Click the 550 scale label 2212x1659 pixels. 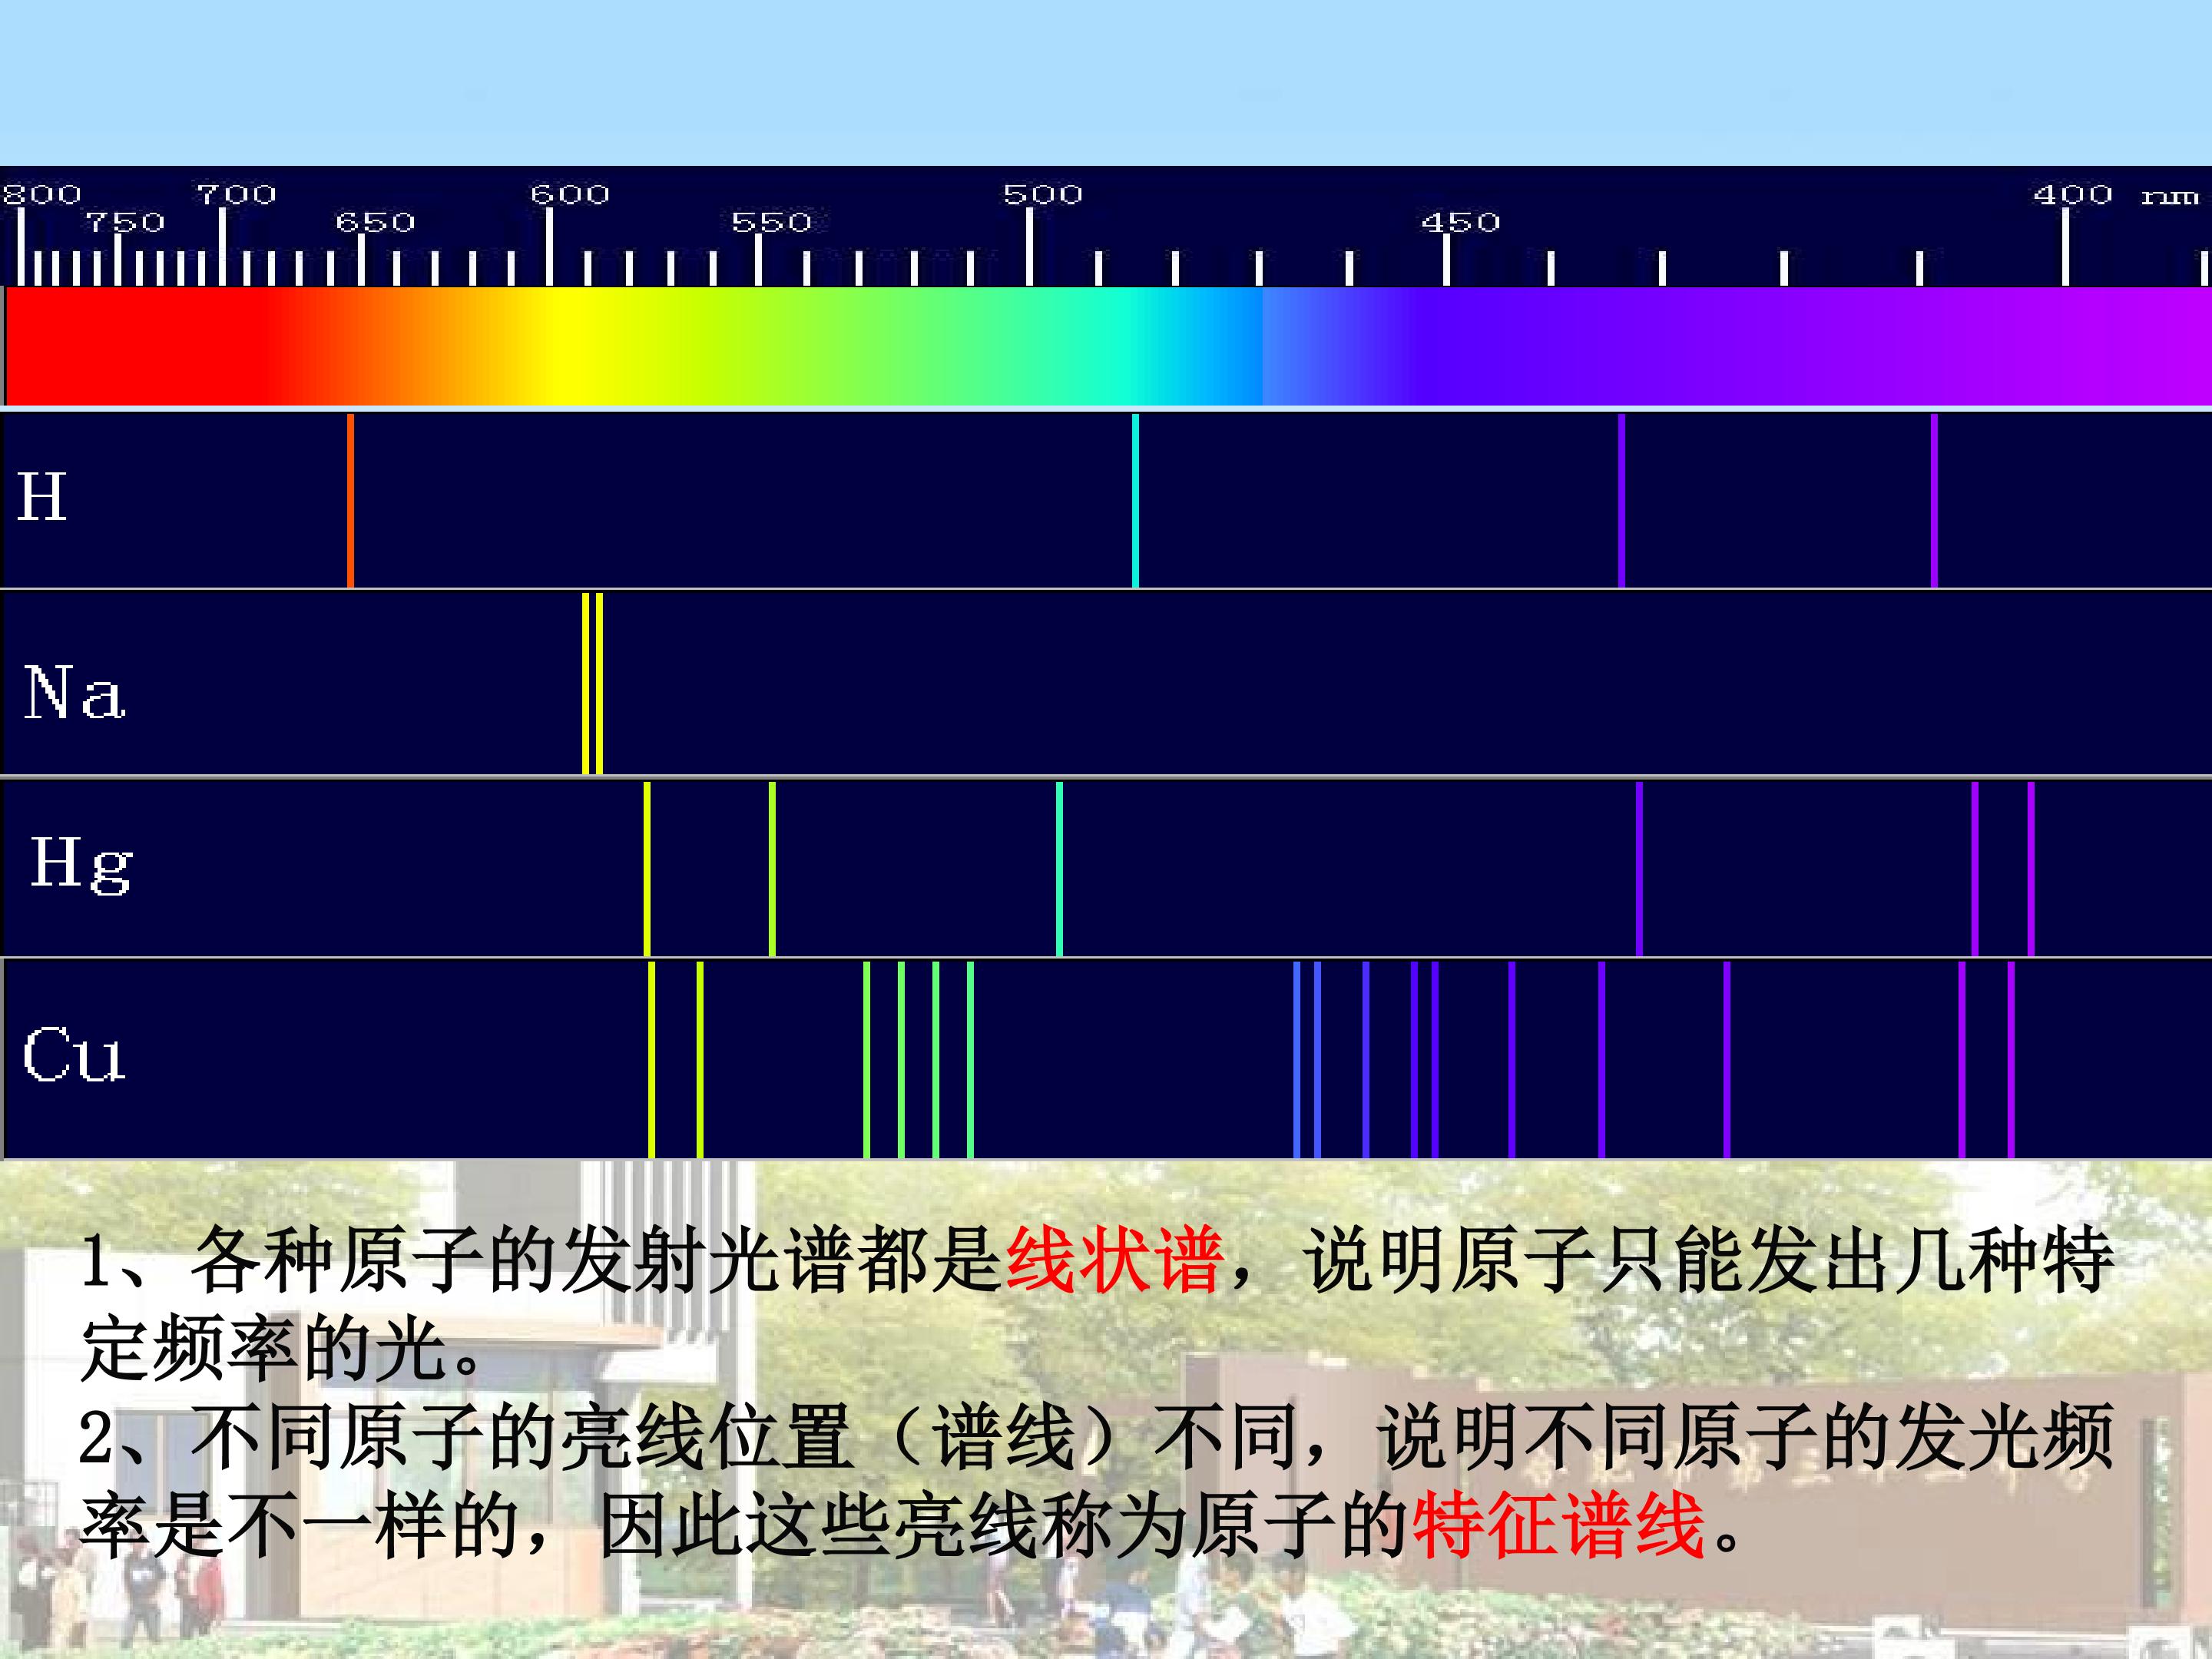point(771,222)
